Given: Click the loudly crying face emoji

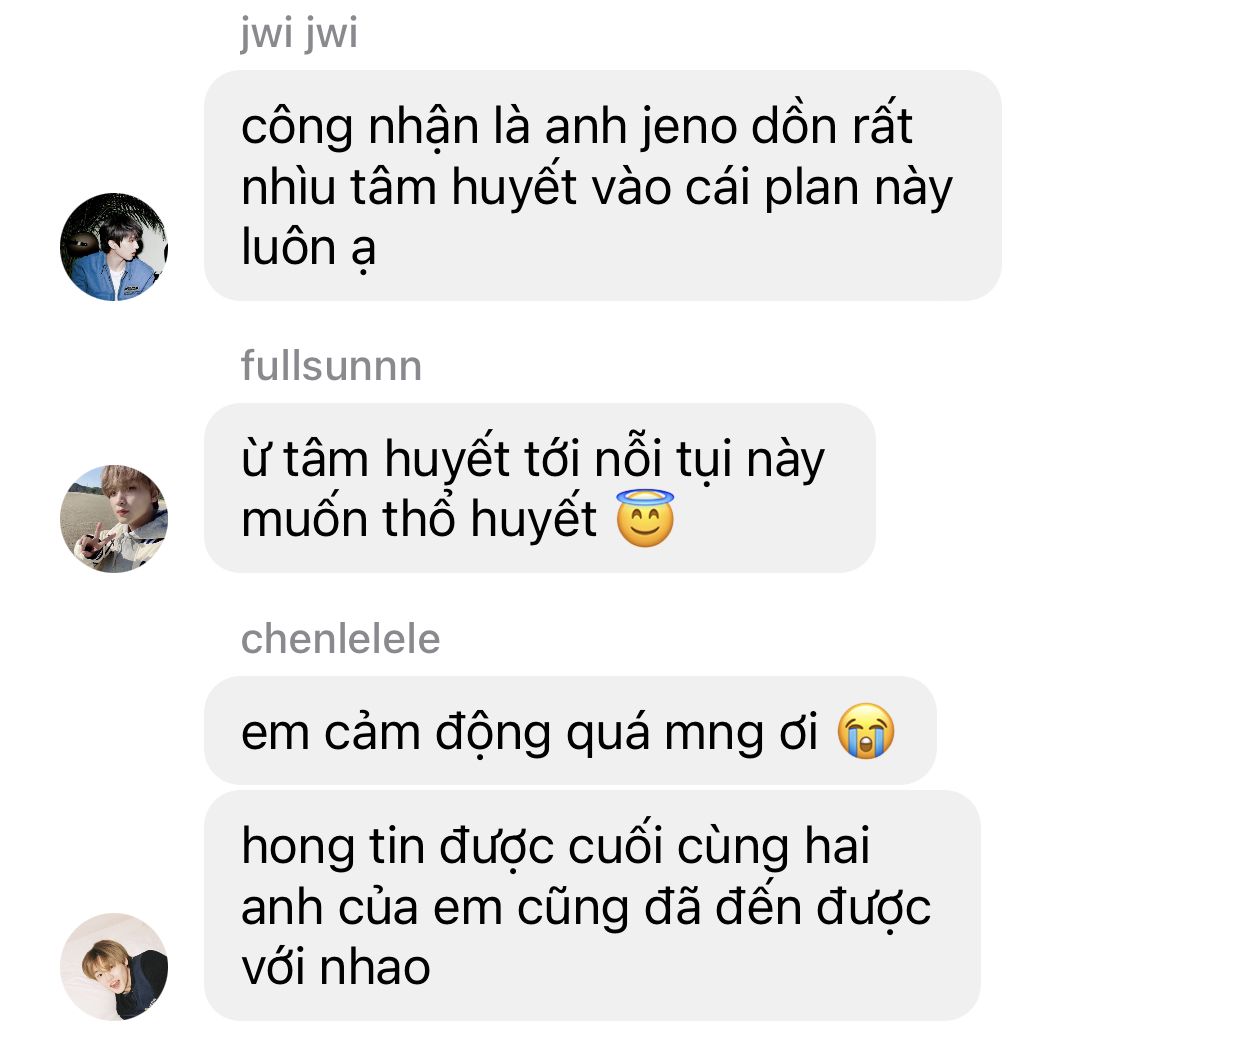Looking at the screenshot, I should pyautogui.click(x=866, y=732).
